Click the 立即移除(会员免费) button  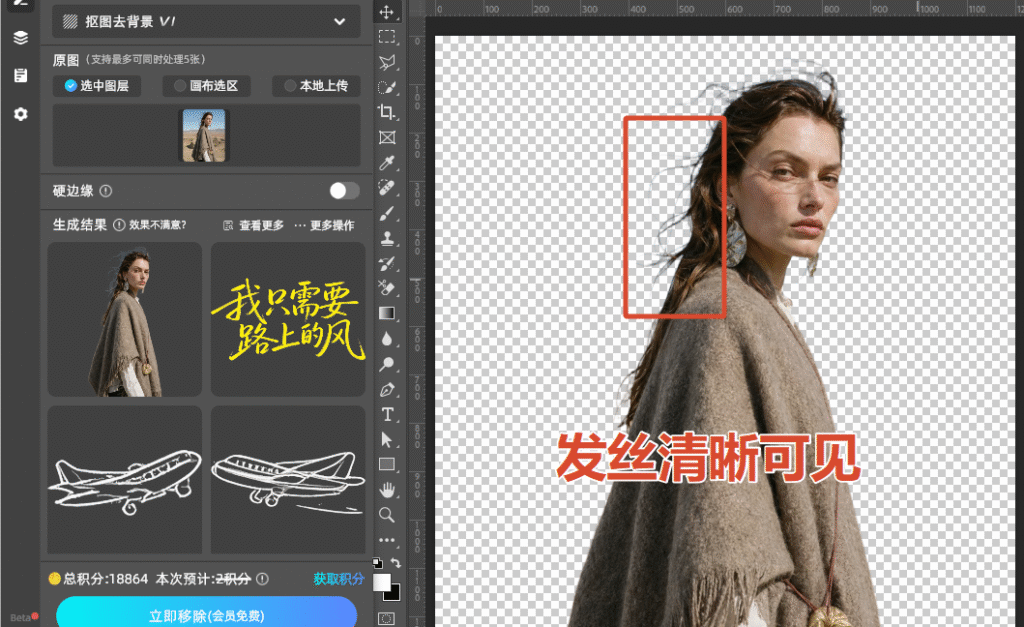pyautogui.click(x=206, y=614)
